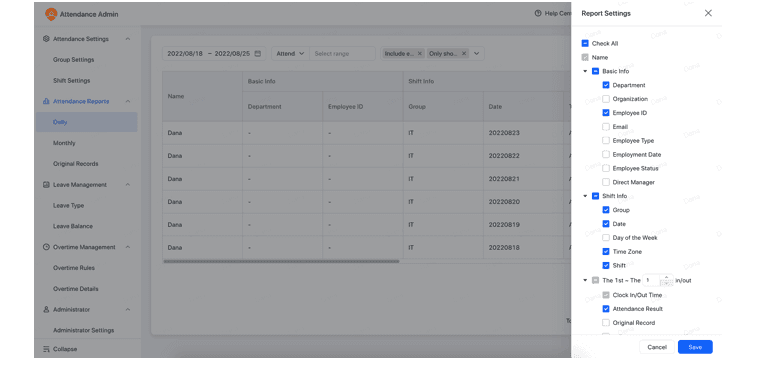Uncheck the Attendance Result checkbox
Screen dimensions: 761x366
[606, 309]
